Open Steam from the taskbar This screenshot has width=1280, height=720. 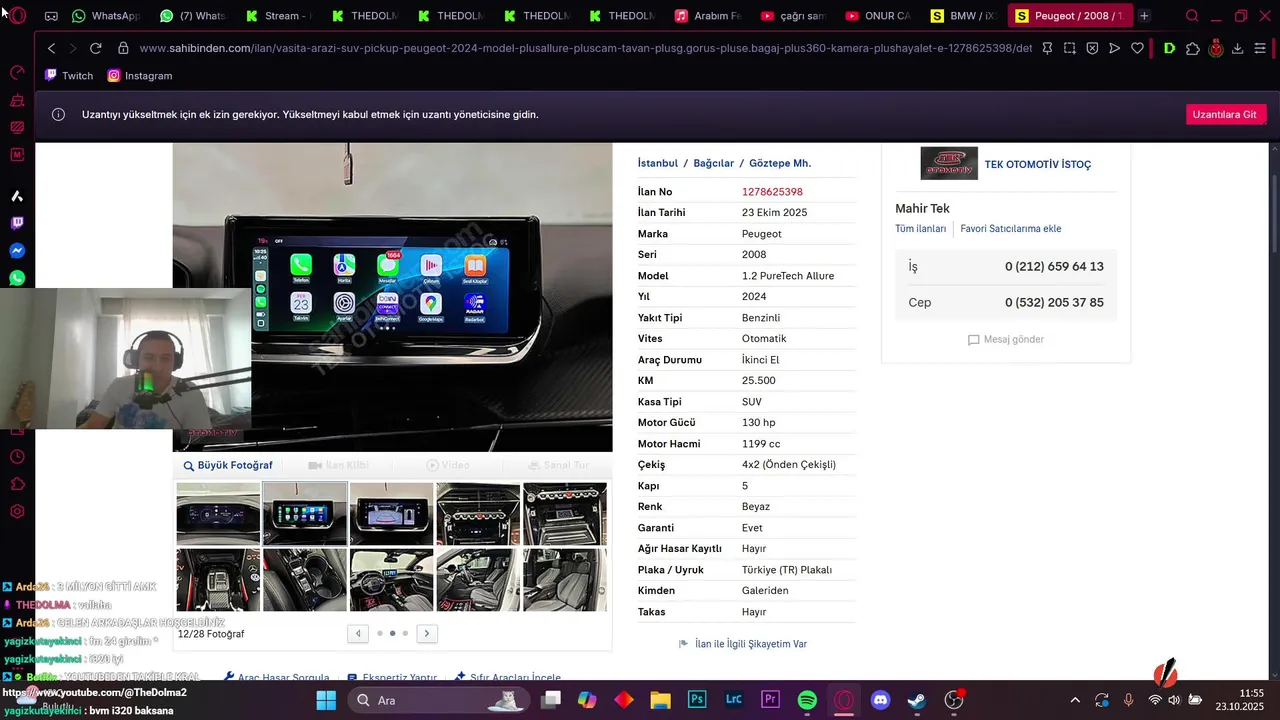(x=917, y=700)
